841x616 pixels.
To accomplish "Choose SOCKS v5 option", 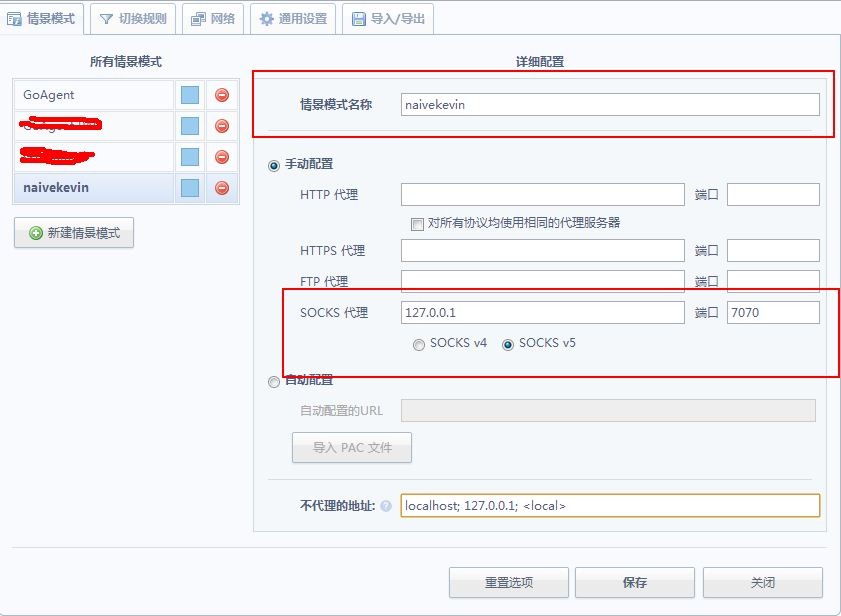I will tap(507, 344).
